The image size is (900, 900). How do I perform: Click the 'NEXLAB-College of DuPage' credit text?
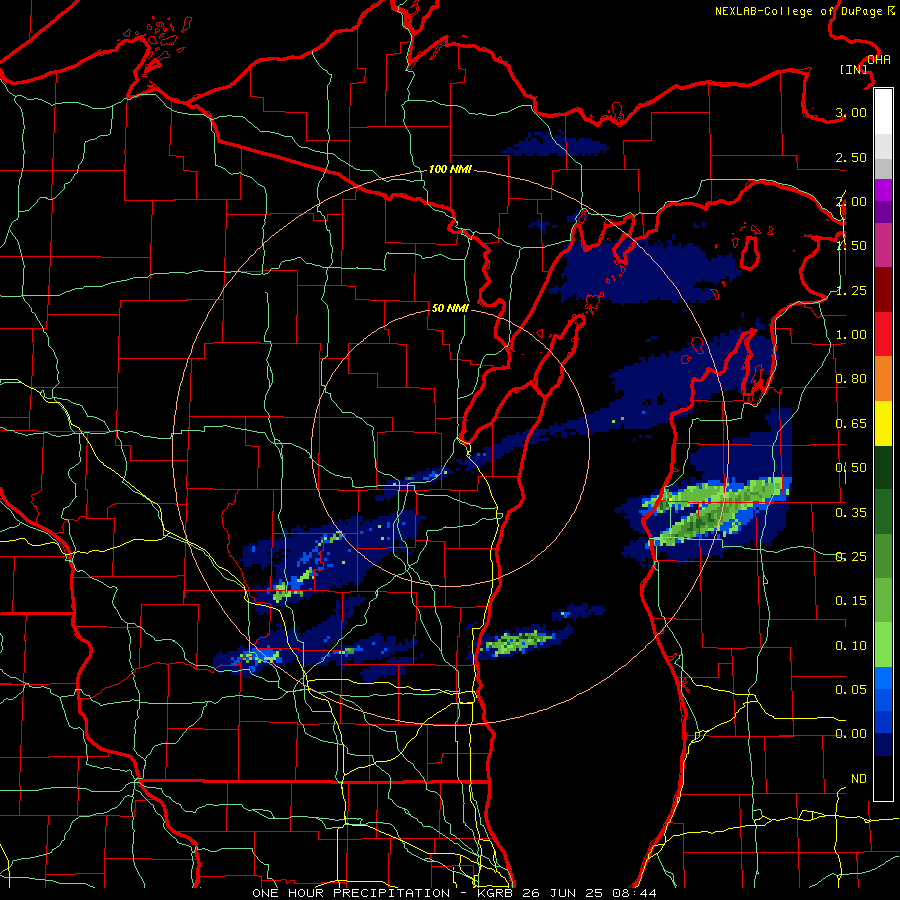pos(798,11)
